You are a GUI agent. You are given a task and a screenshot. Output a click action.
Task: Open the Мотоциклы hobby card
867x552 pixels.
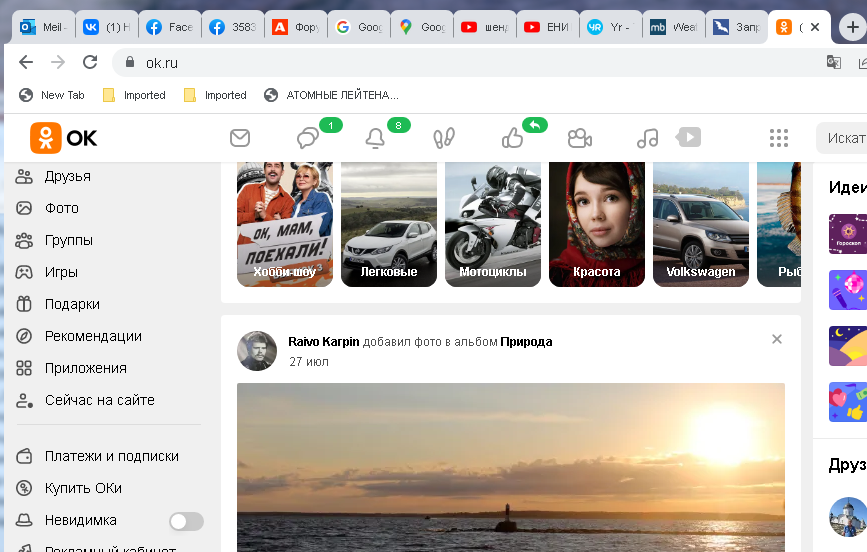pos(493,224)
